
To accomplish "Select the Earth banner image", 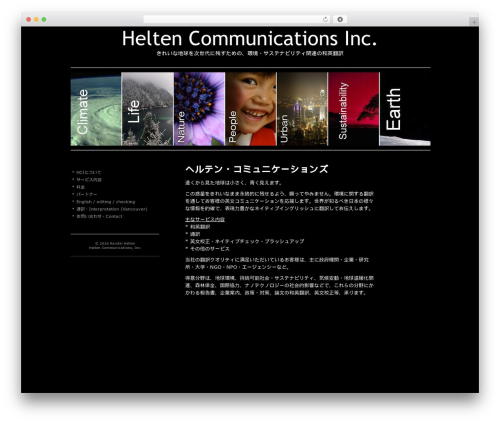I will 405,109.
